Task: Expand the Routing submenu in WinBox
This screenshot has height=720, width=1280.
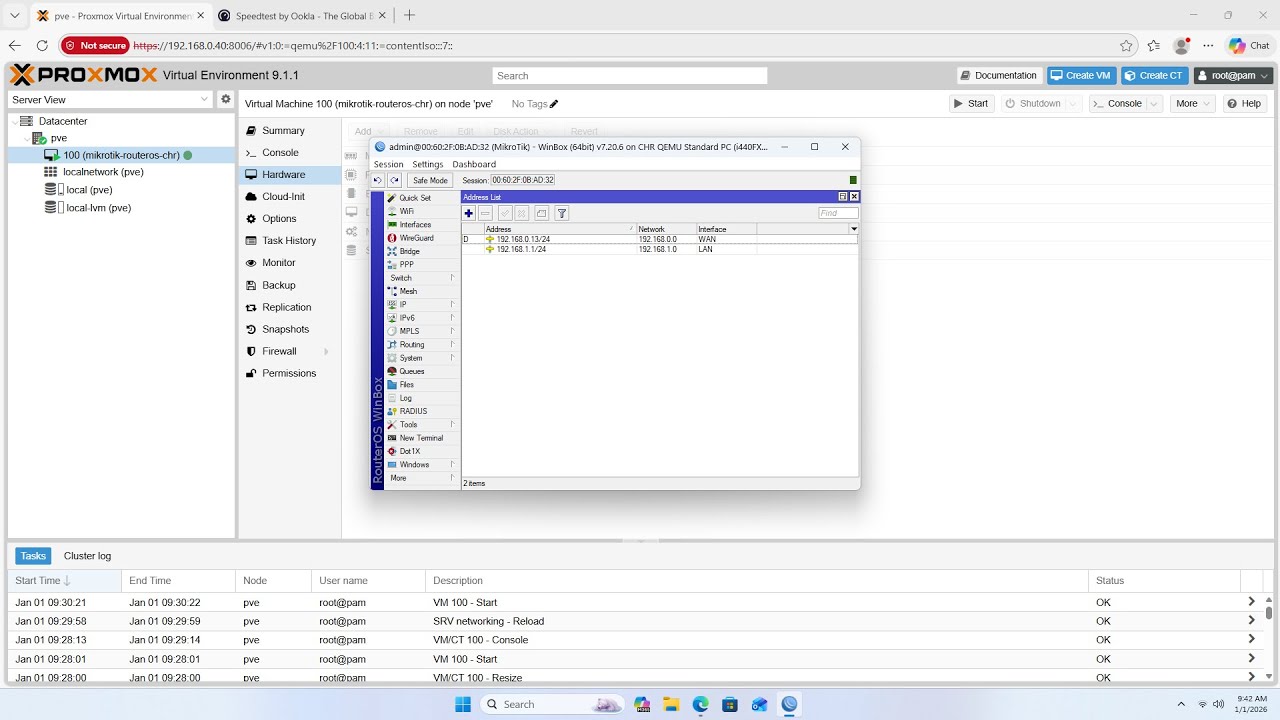Action: (422, 345)
